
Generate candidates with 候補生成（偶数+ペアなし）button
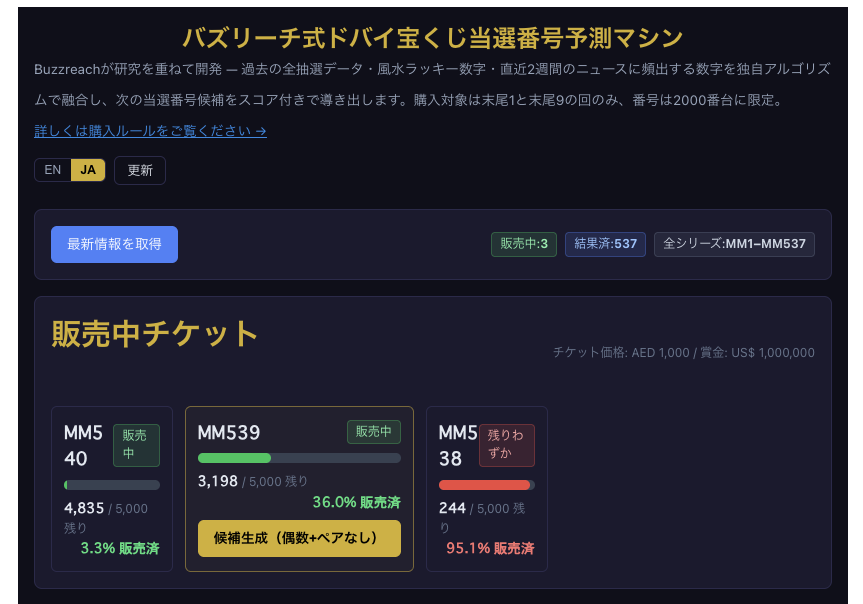pyautogui.click(x=299, y=538)
